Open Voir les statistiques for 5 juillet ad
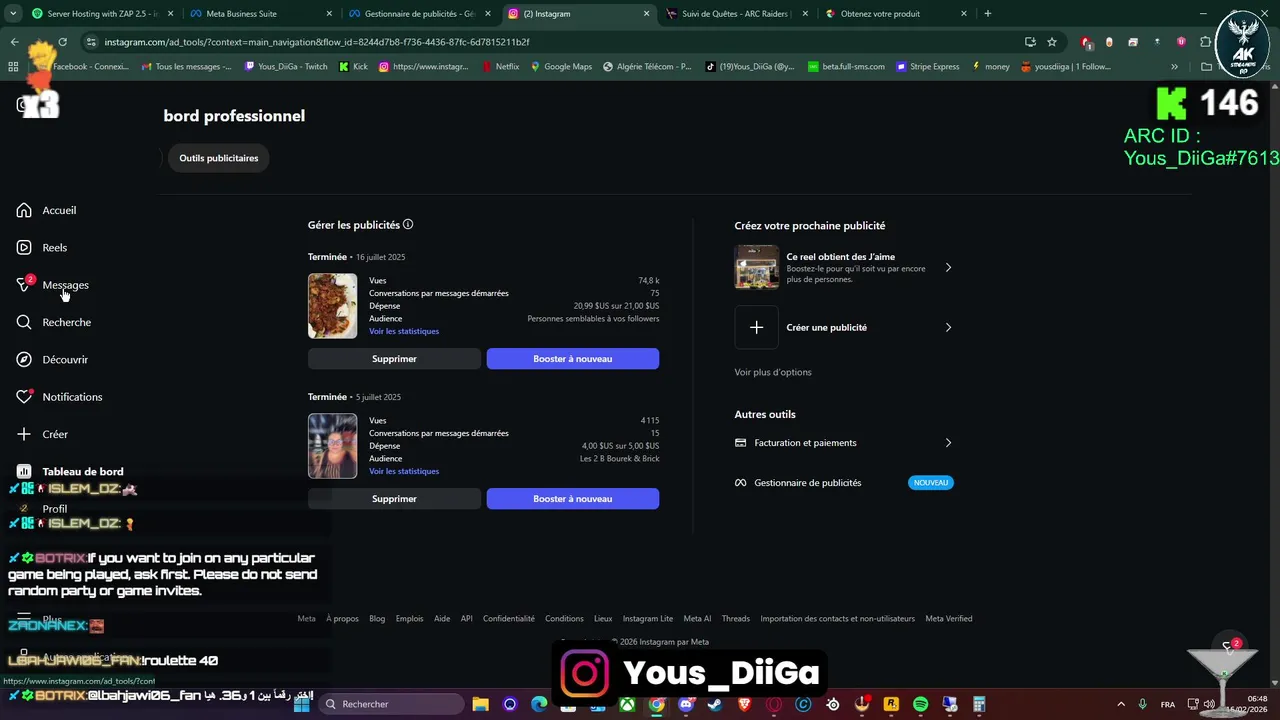This screenshot has width=1280, height=720. pos(404,471)
